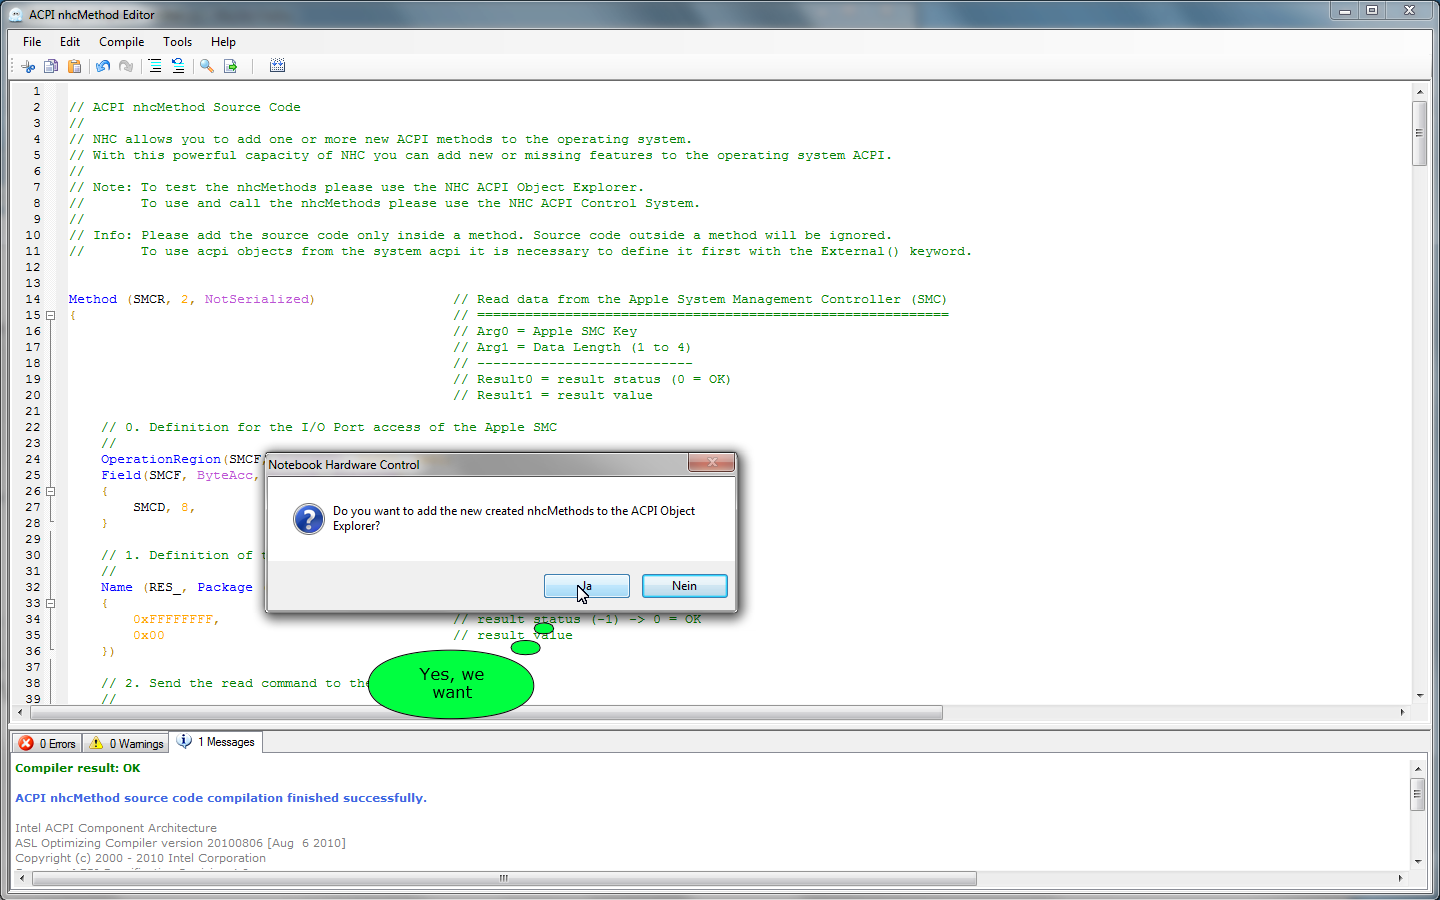The width and height of the screenshot is (1440, 900).
Task: Click the grayed Redo arrow icon
Action: tap(126, 66)
